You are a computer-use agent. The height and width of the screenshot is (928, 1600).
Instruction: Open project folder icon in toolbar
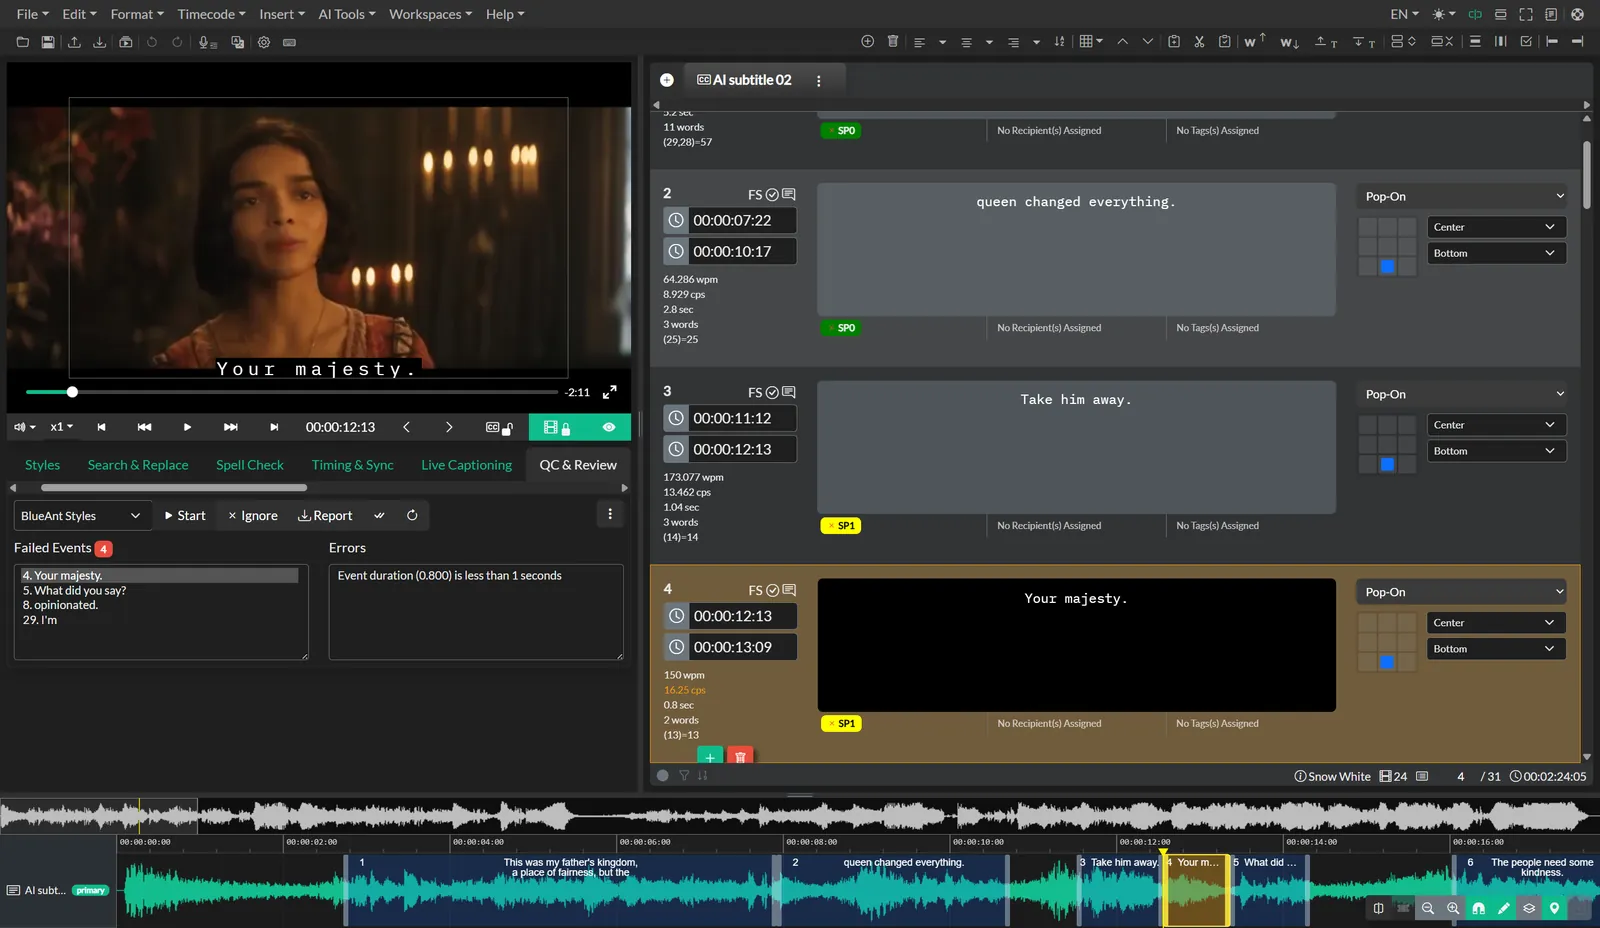(22, 42)
